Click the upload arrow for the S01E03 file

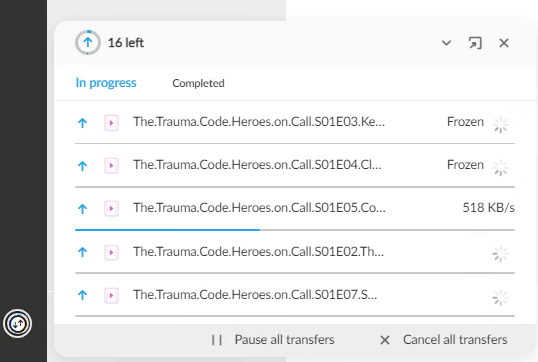[x=82, y=122]
